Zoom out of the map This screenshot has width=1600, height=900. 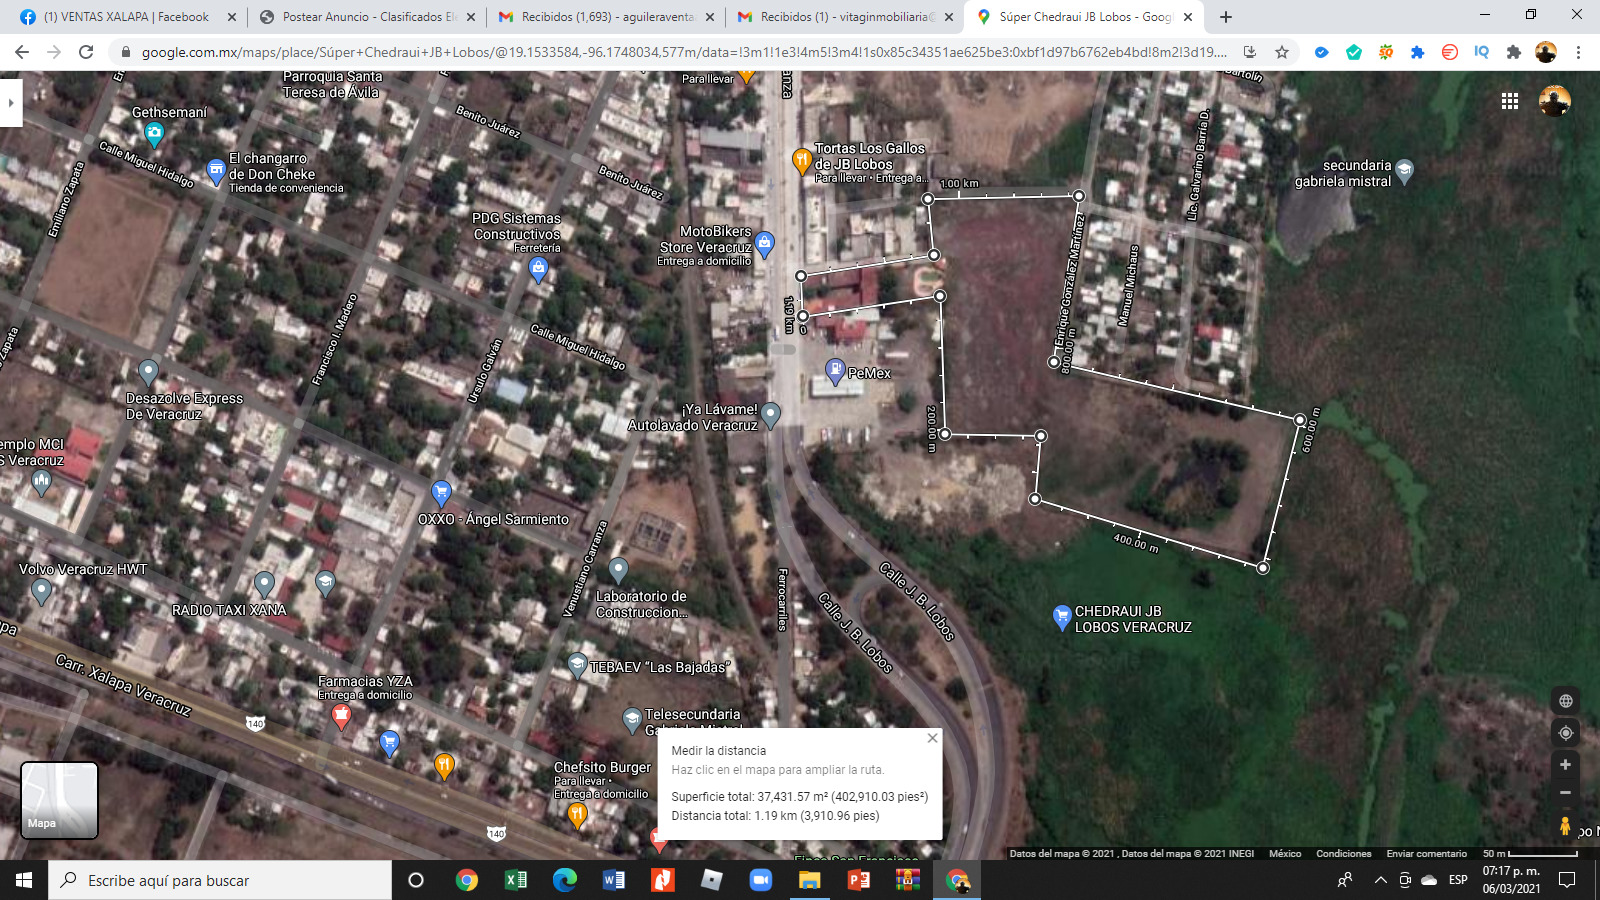point(1565,793)
